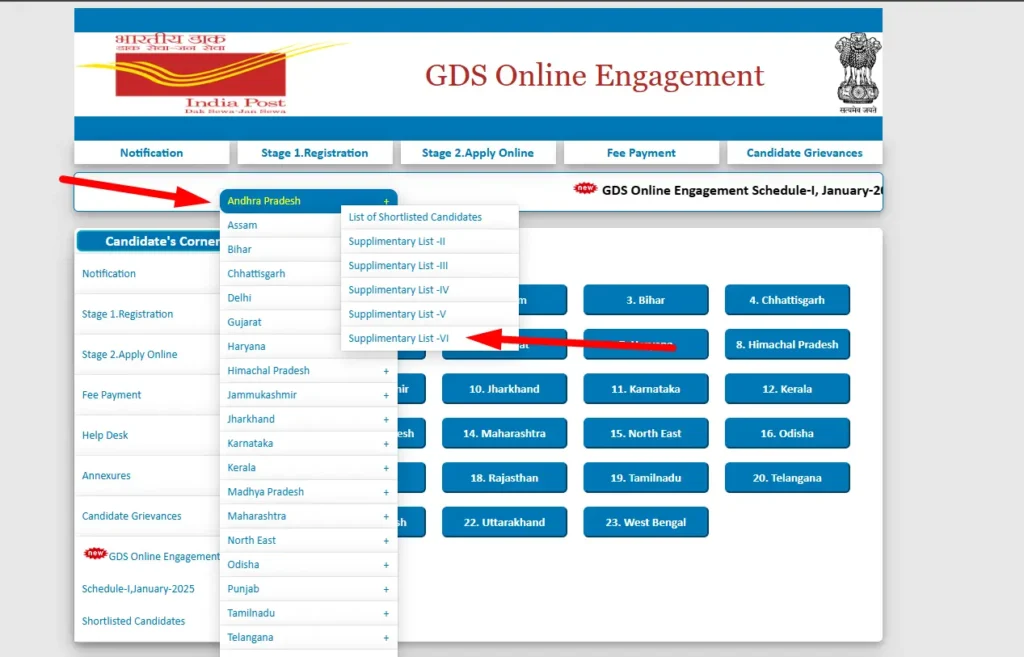Open the Stage 2.Apply Online tab
This screenshot has width=1024, height=657.
[478, 152]
